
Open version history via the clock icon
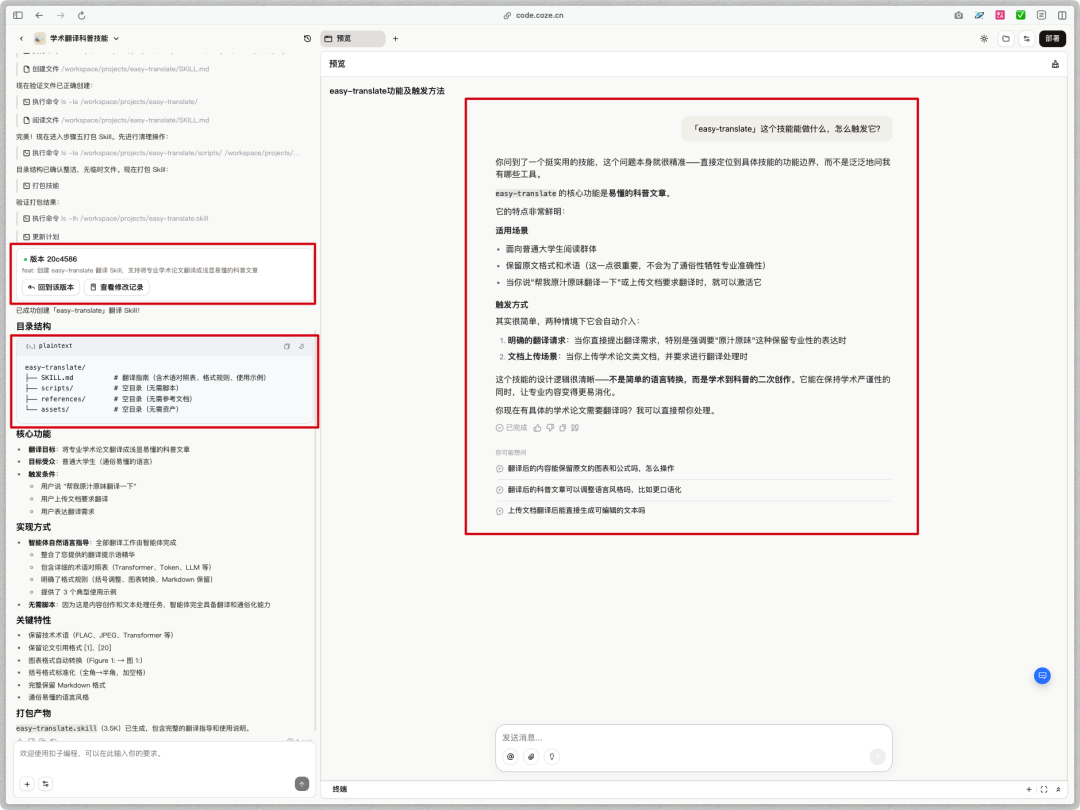pyautogui.click(x=306, y=37)
